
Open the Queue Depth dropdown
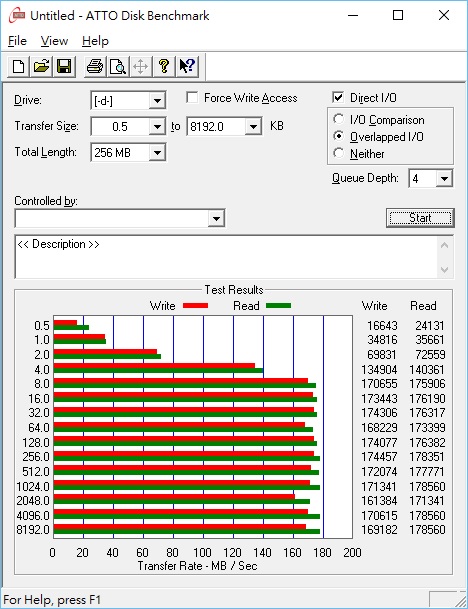pos(444,179)
